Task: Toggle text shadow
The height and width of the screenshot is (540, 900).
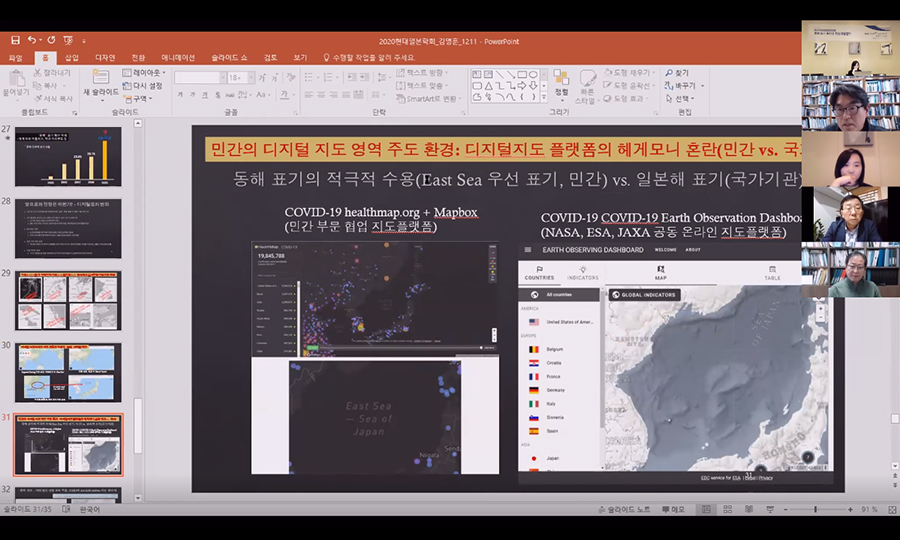Action: (218, 95)
